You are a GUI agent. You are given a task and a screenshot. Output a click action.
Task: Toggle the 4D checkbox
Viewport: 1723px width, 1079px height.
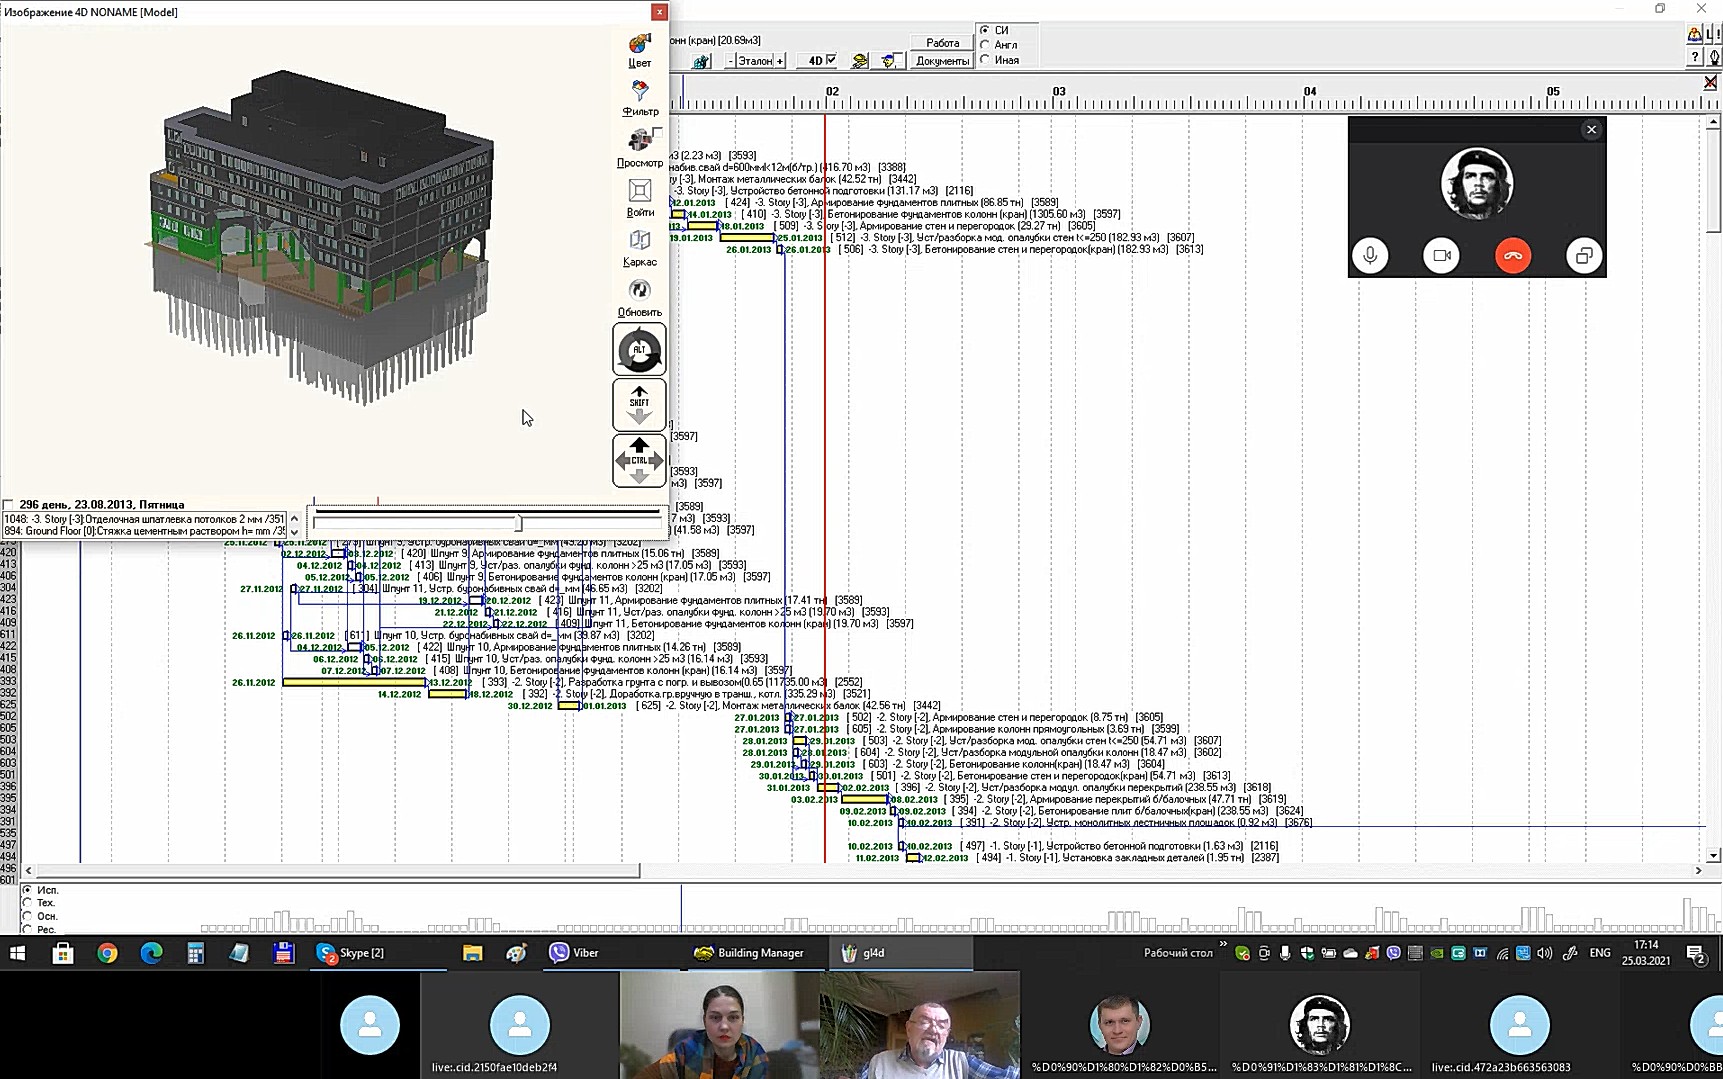[831, 60]
